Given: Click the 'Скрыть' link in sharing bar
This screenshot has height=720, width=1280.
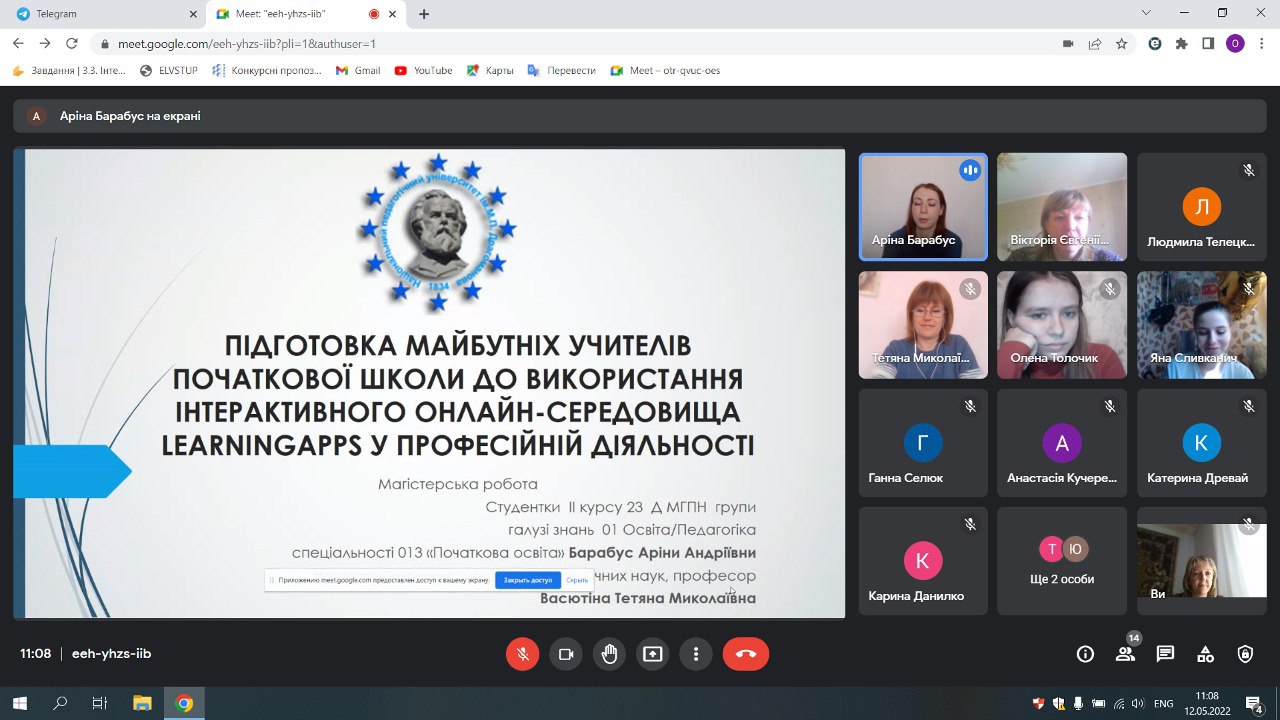Looking at the screenshot, I should [x=577, y=580].
